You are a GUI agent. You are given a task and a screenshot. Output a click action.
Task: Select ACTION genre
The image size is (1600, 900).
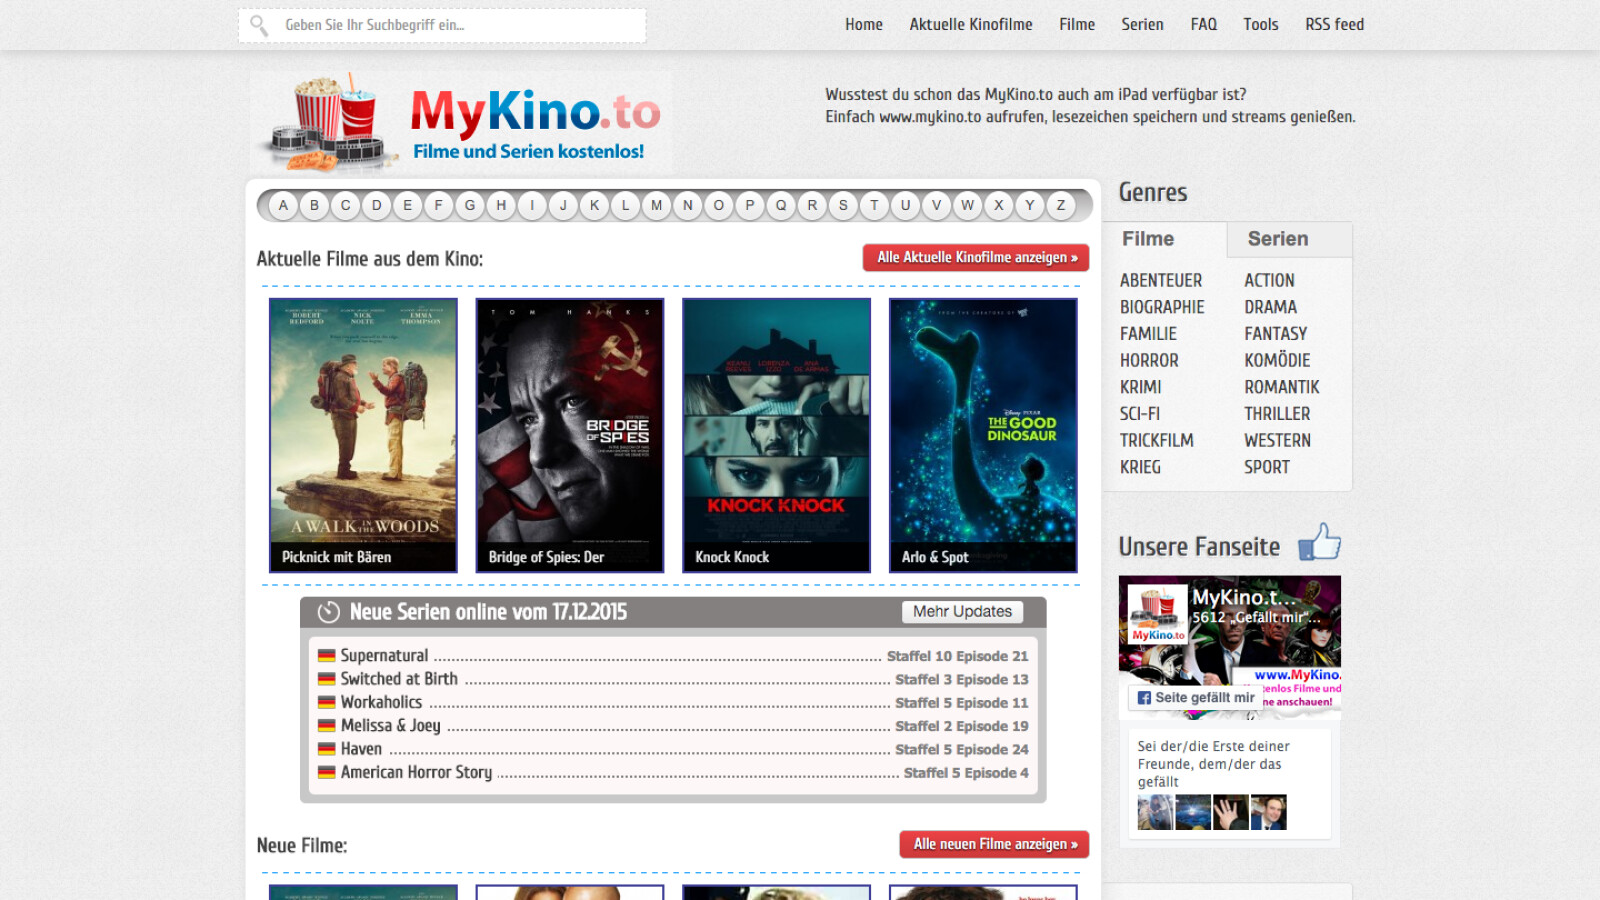tap(1269, 281)
